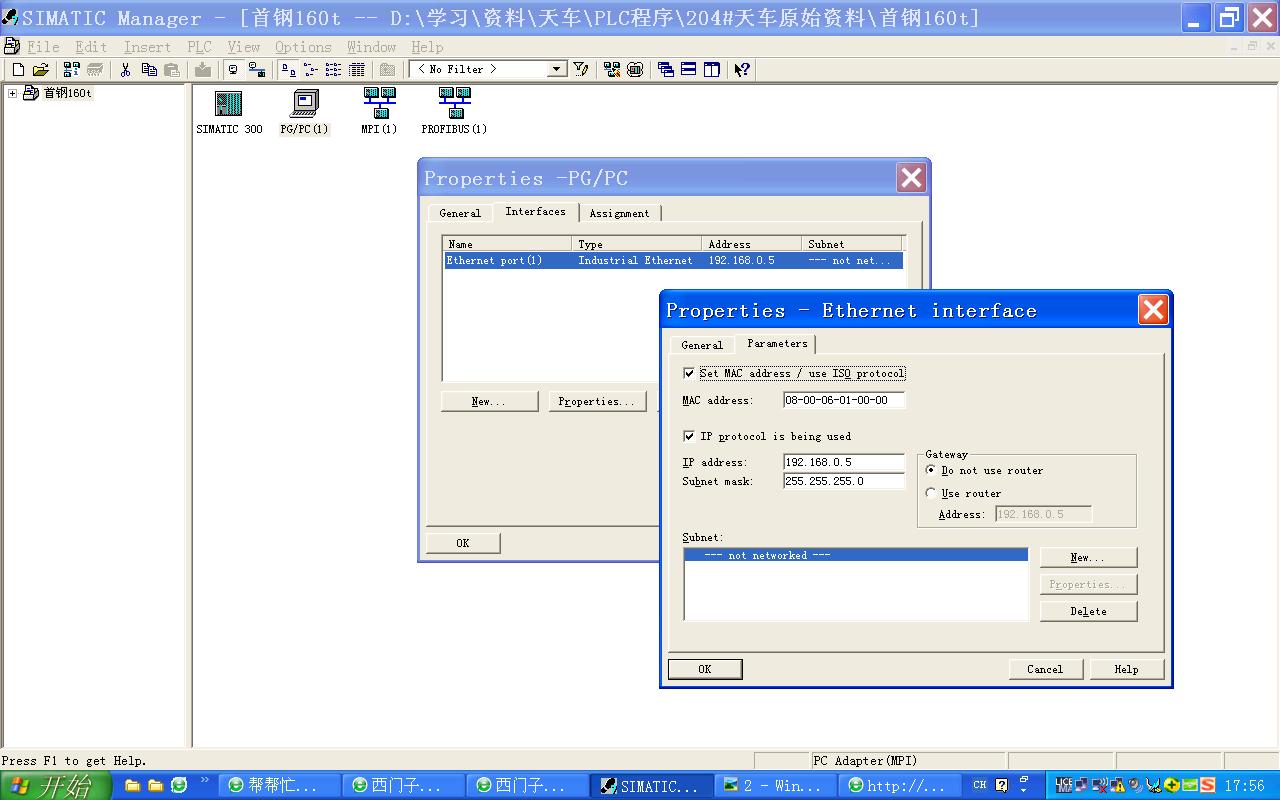Switch to List view
This screenshot has width=1280, height=800.
tap(333, 70)
